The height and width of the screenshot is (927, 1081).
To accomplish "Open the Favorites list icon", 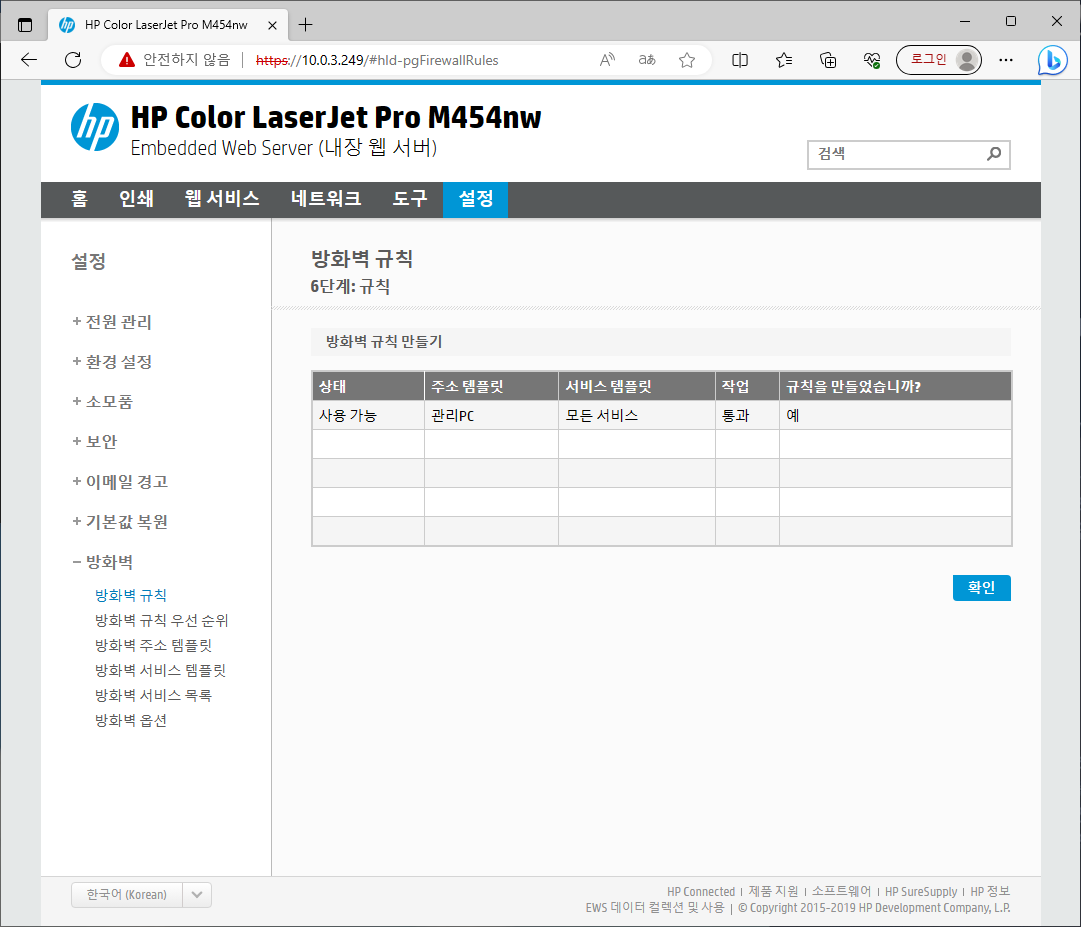I will pos(784,60).
